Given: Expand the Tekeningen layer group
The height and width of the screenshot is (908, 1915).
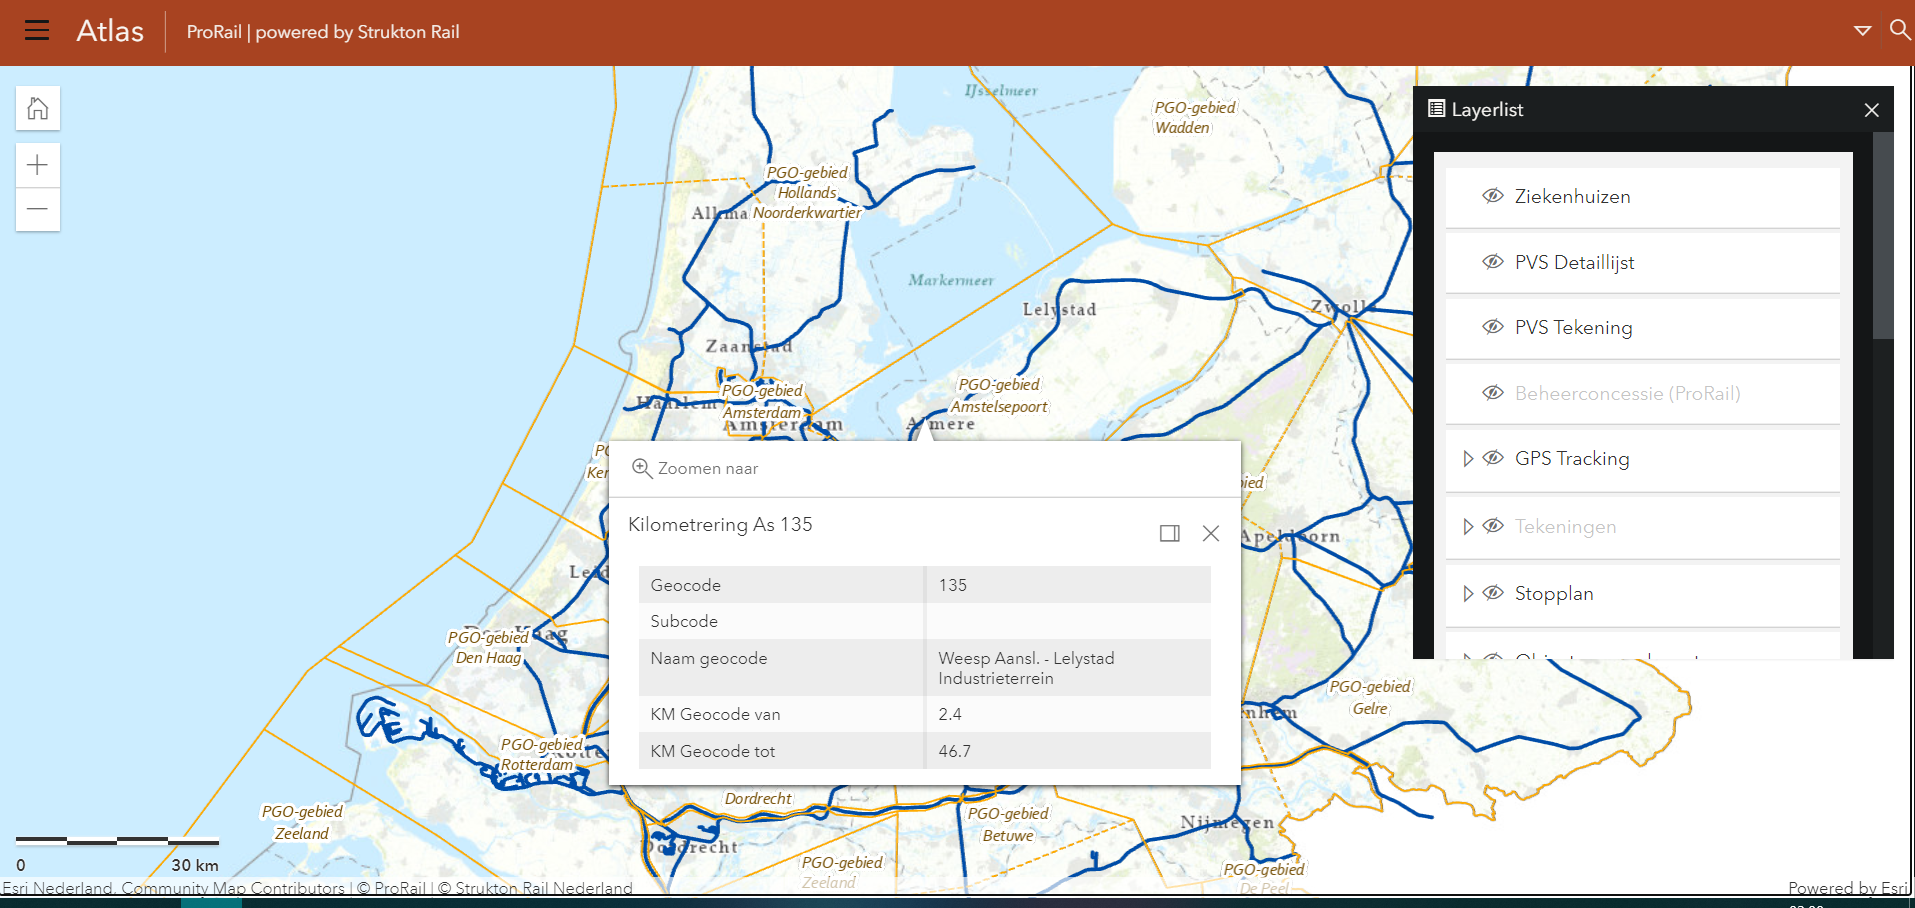Looking at the screenshot, I should 1468,526.
